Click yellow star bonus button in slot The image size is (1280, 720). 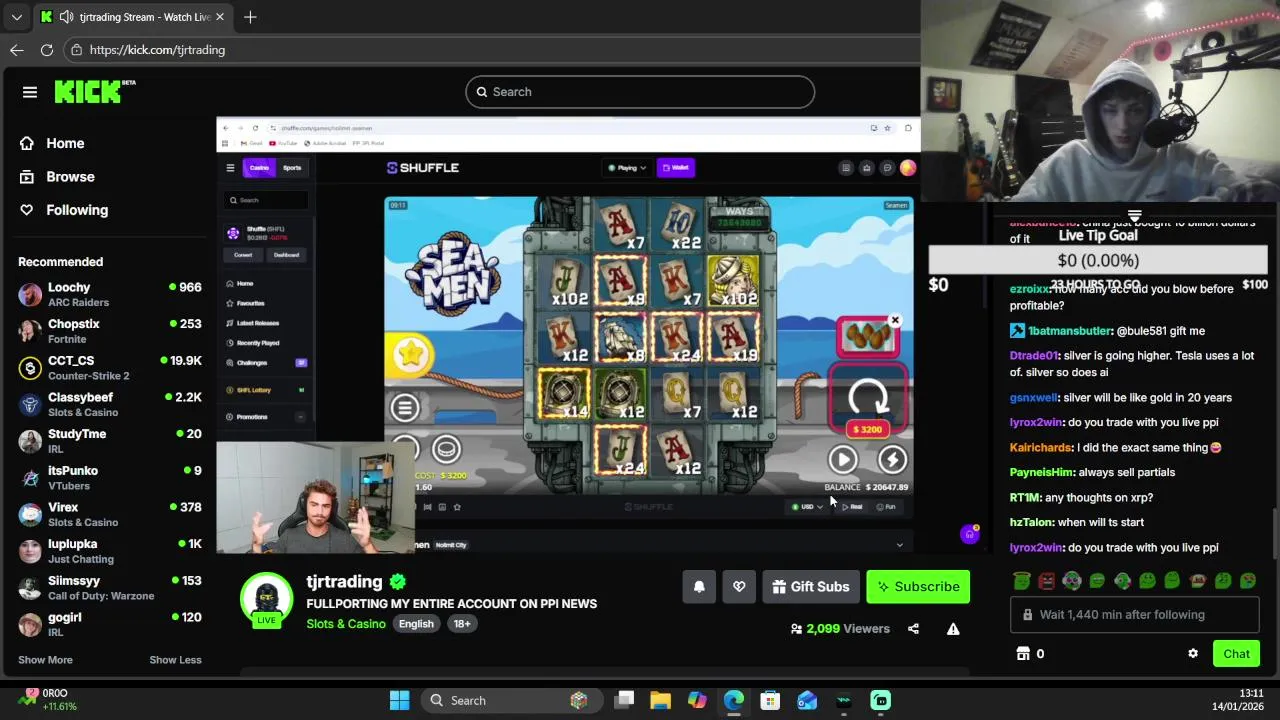[x=410, y=354]
